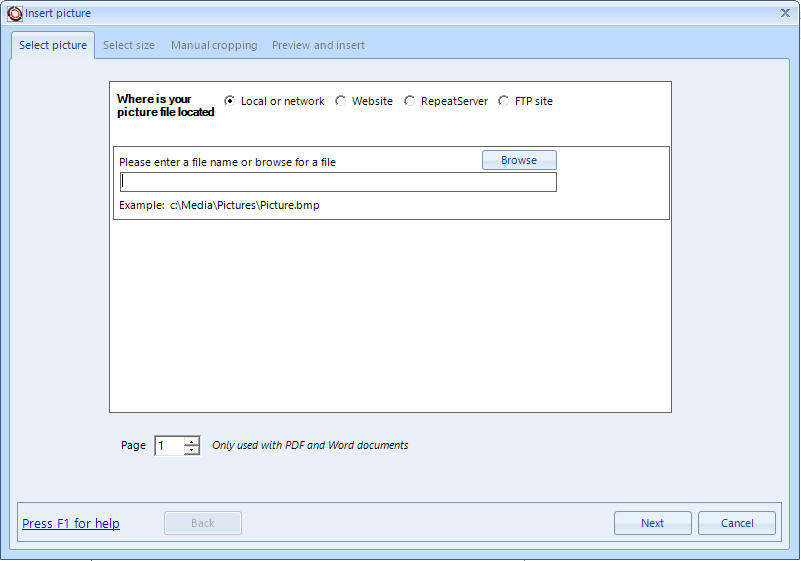Choose Website as picture location
The height and width of the screenshot is (561, 801).
(x=341, y=101)
